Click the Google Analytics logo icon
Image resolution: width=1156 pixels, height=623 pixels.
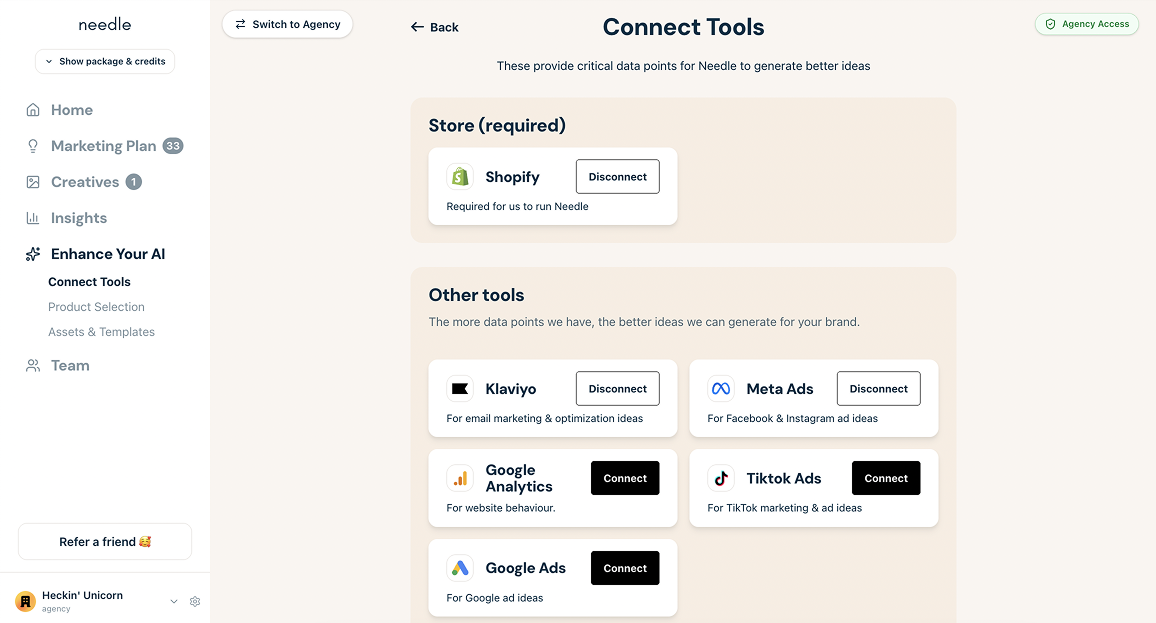tap(460, 478)
